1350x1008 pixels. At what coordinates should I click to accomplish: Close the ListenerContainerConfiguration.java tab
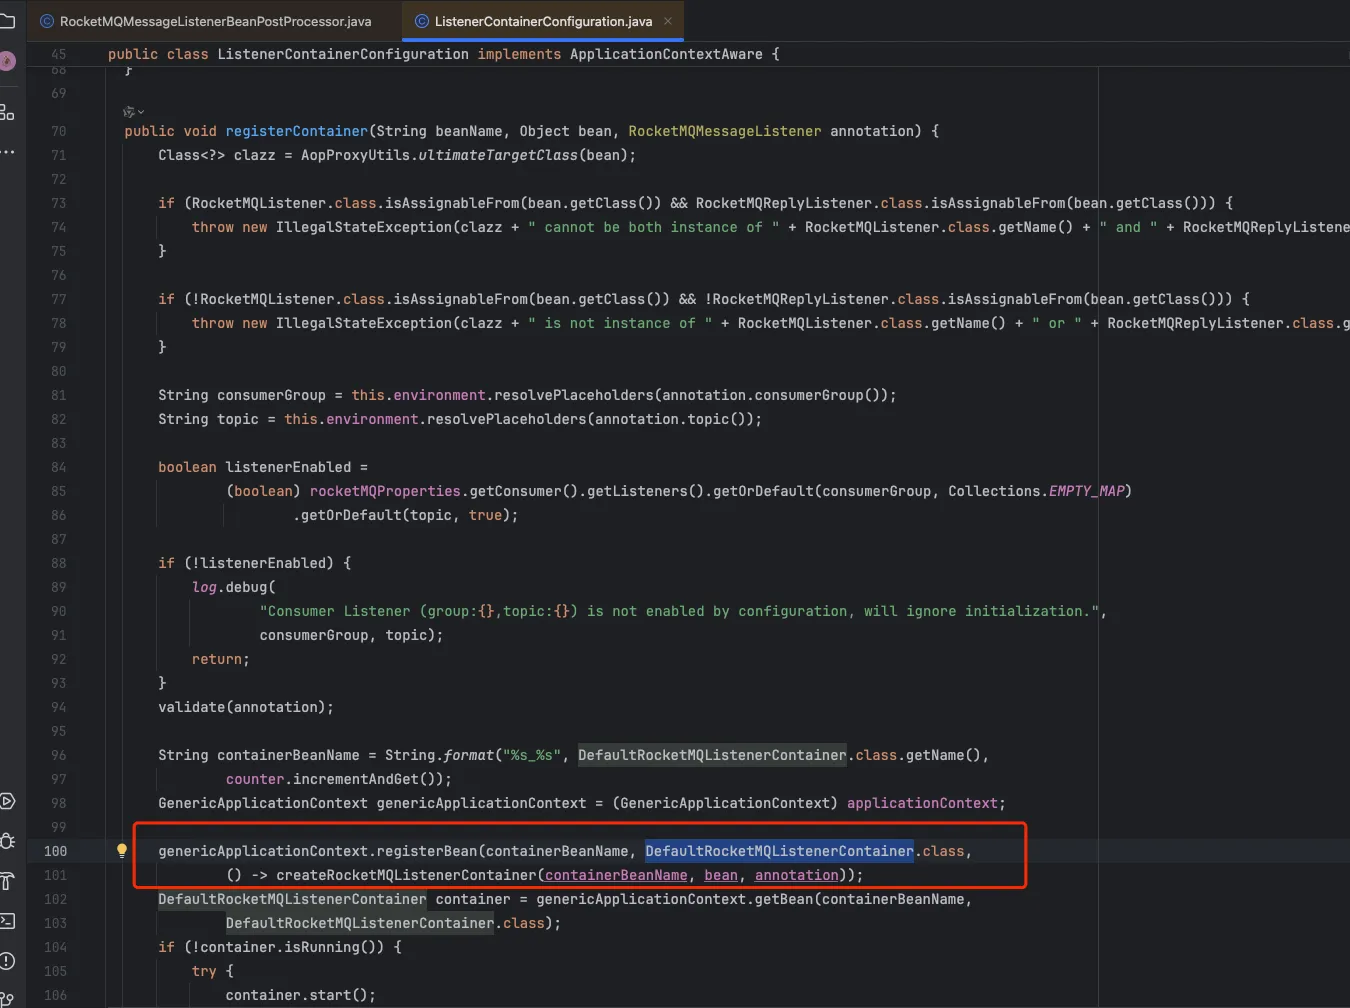(x=668, y=21)
